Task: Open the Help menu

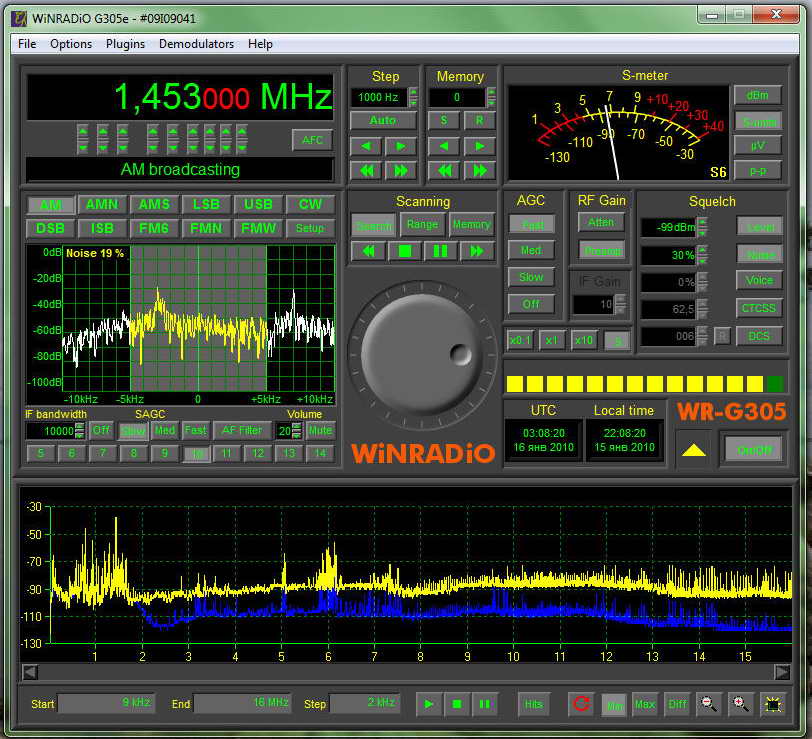Action: pyautogui.click(x=260, y=44)
